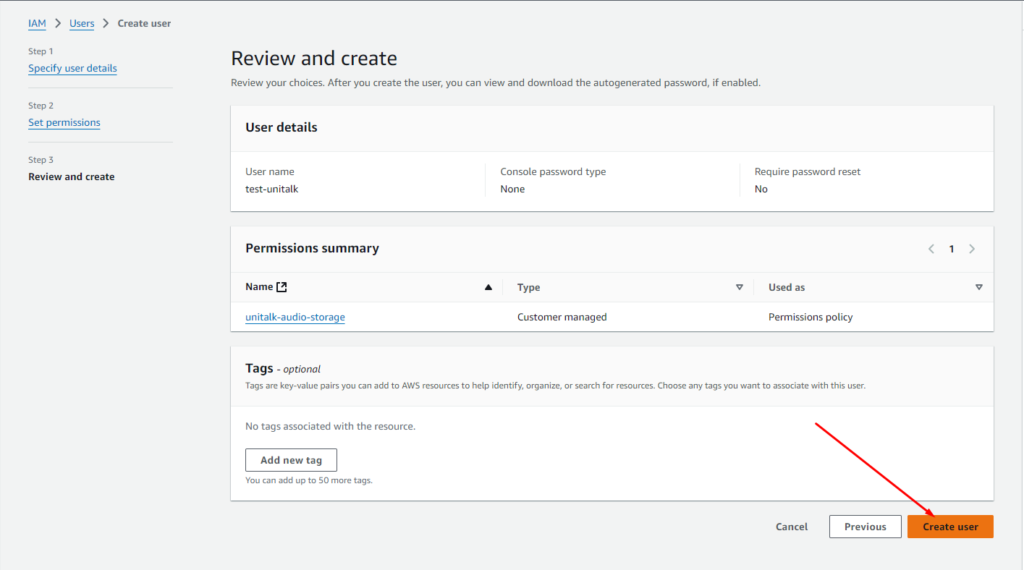Select page 1 in permissions pagination

coord(951,249)
